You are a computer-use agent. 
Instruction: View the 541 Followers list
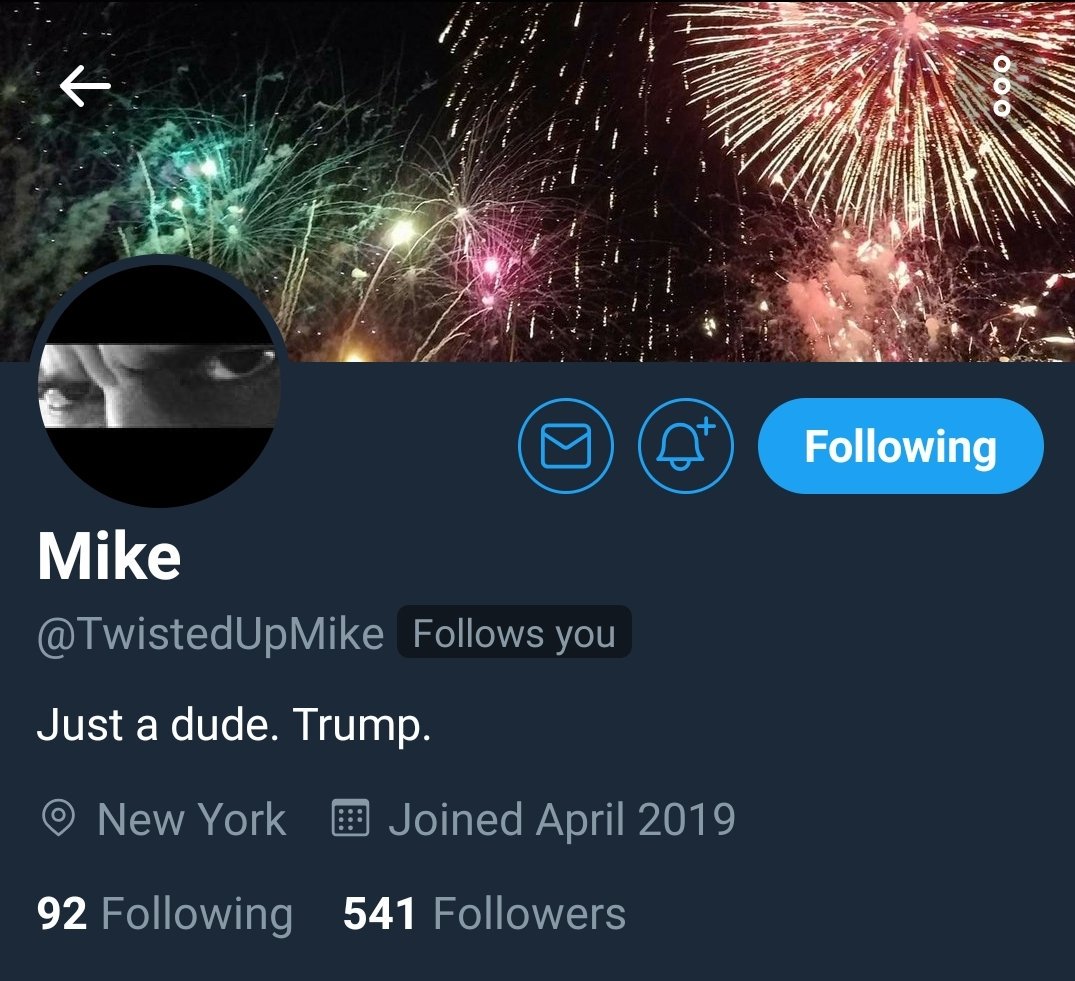pos(484,914)
